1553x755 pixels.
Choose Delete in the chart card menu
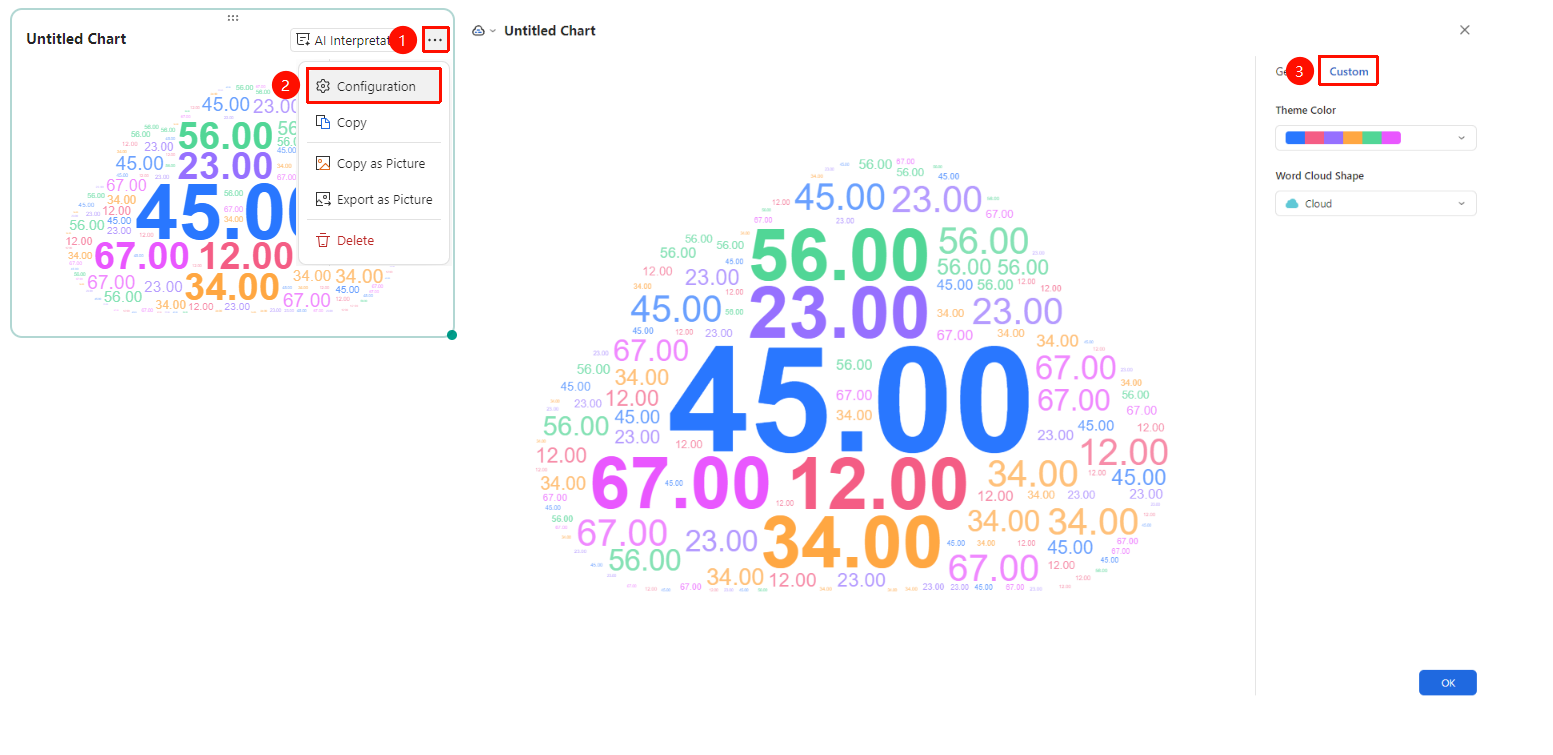374,240
